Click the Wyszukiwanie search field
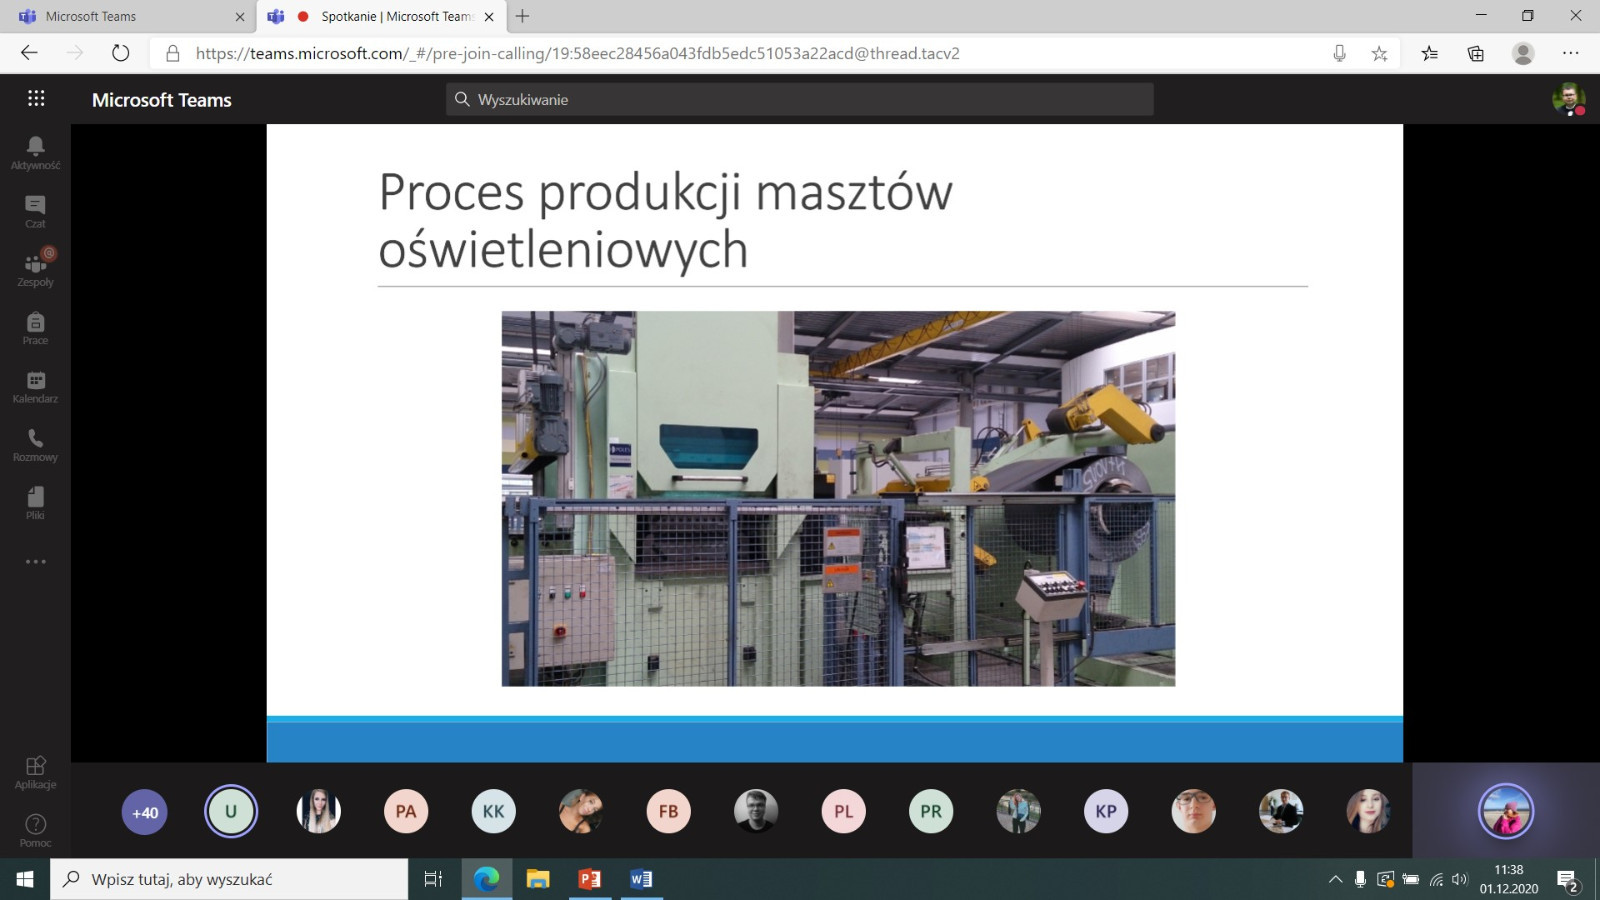This screenshot has height=900, width=1600. click(x=800, y=100)
